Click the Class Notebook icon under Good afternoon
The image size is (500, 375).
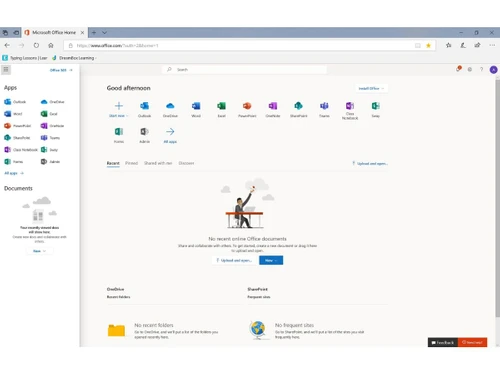point(350,106)
